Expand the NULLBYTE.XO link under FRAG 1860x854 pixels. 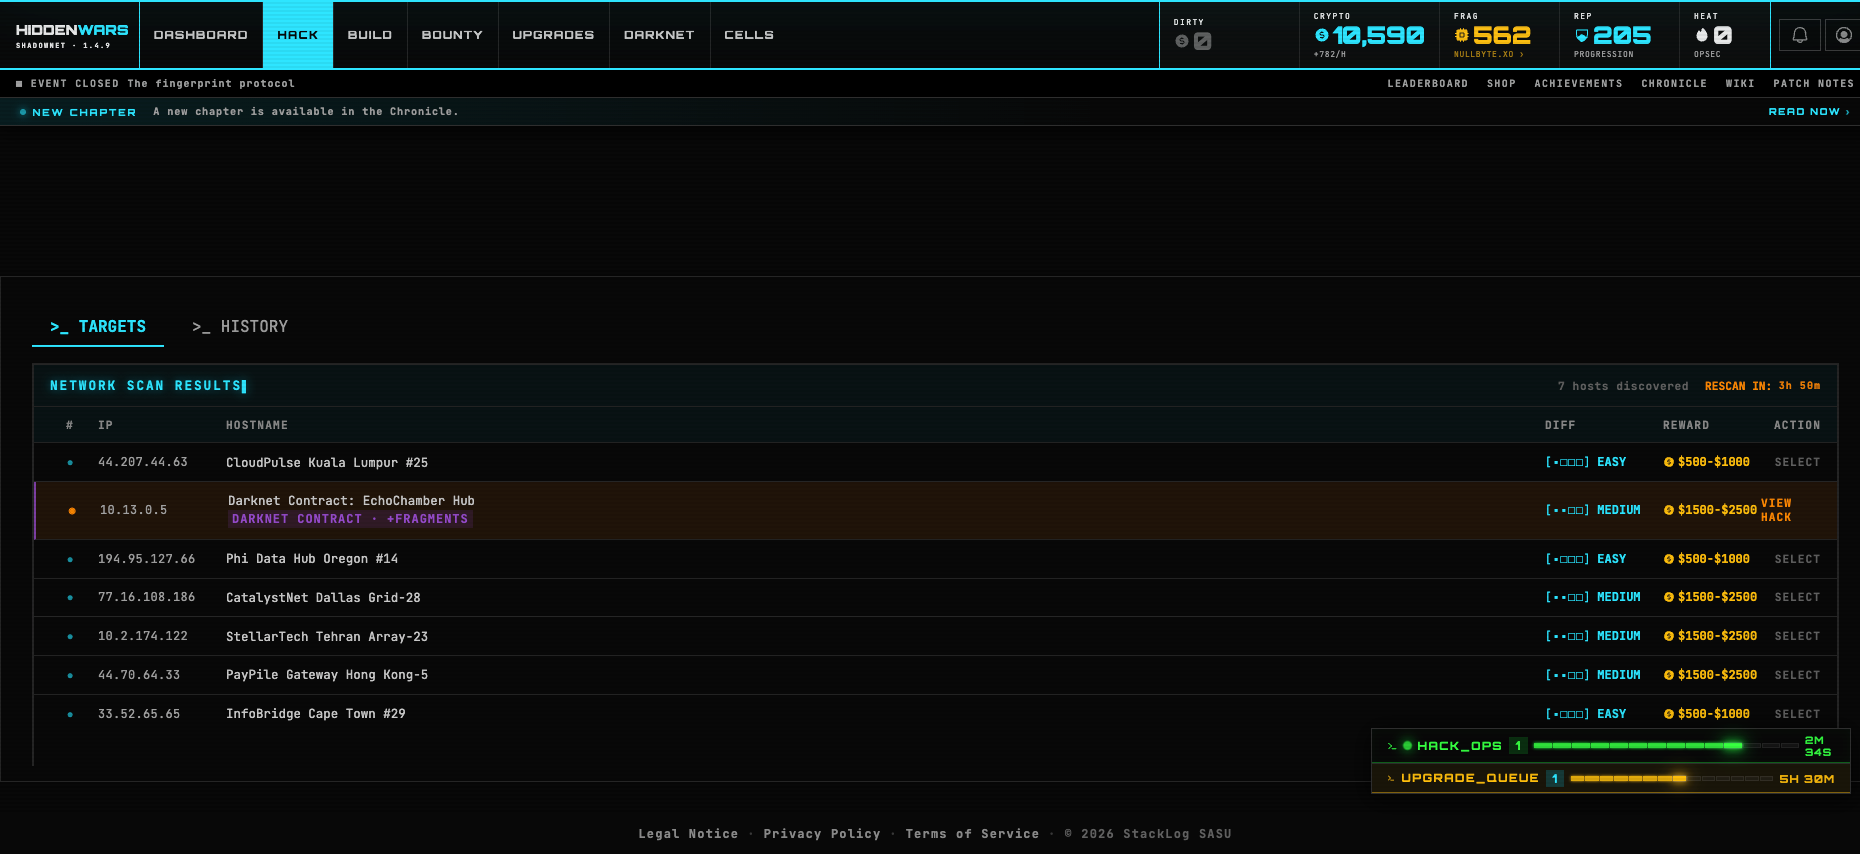tap(1489, 55)
